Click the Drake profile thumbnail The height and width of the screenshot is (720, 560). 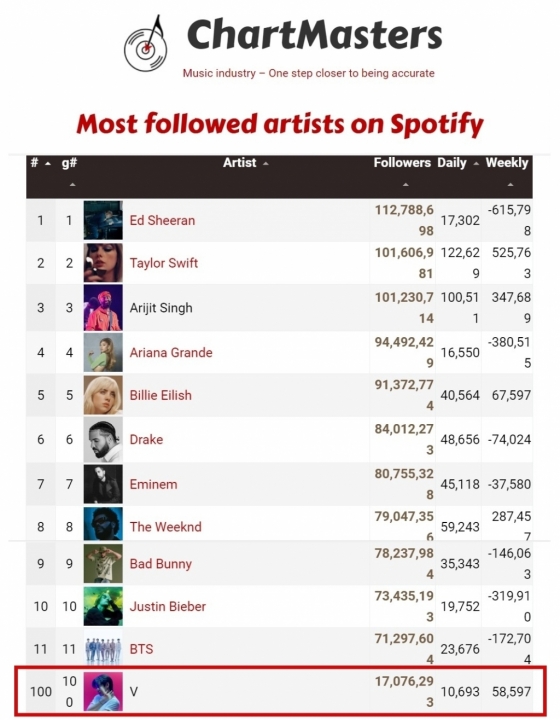103,439
